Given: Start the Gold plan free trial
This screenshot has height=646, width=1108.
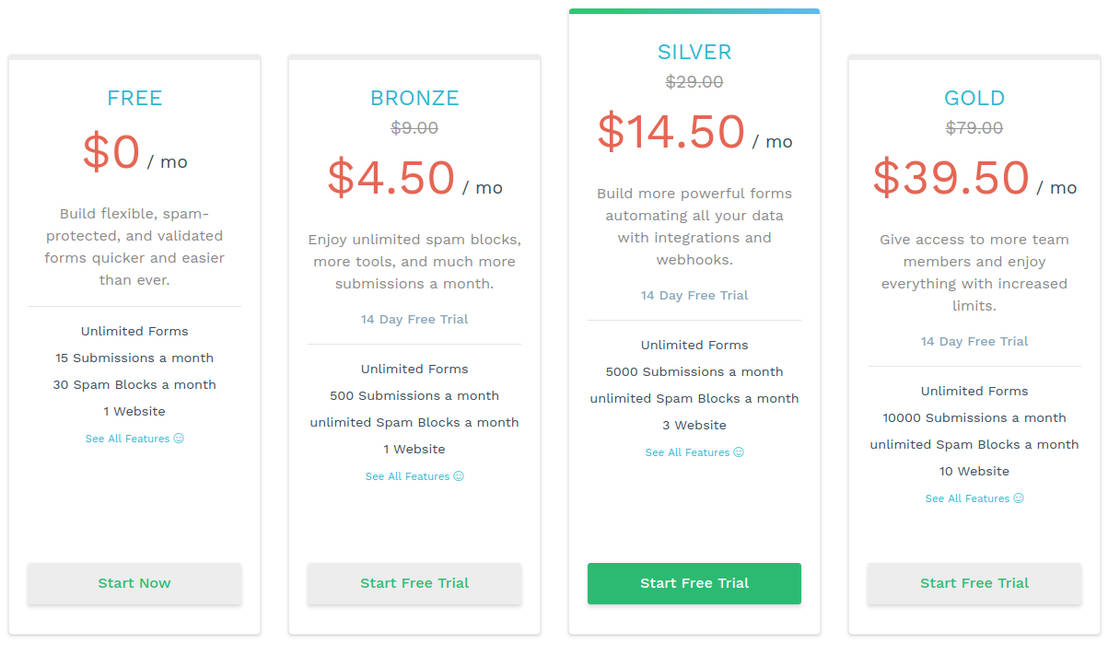Looking at the screenshot, I should pos(974,583).
